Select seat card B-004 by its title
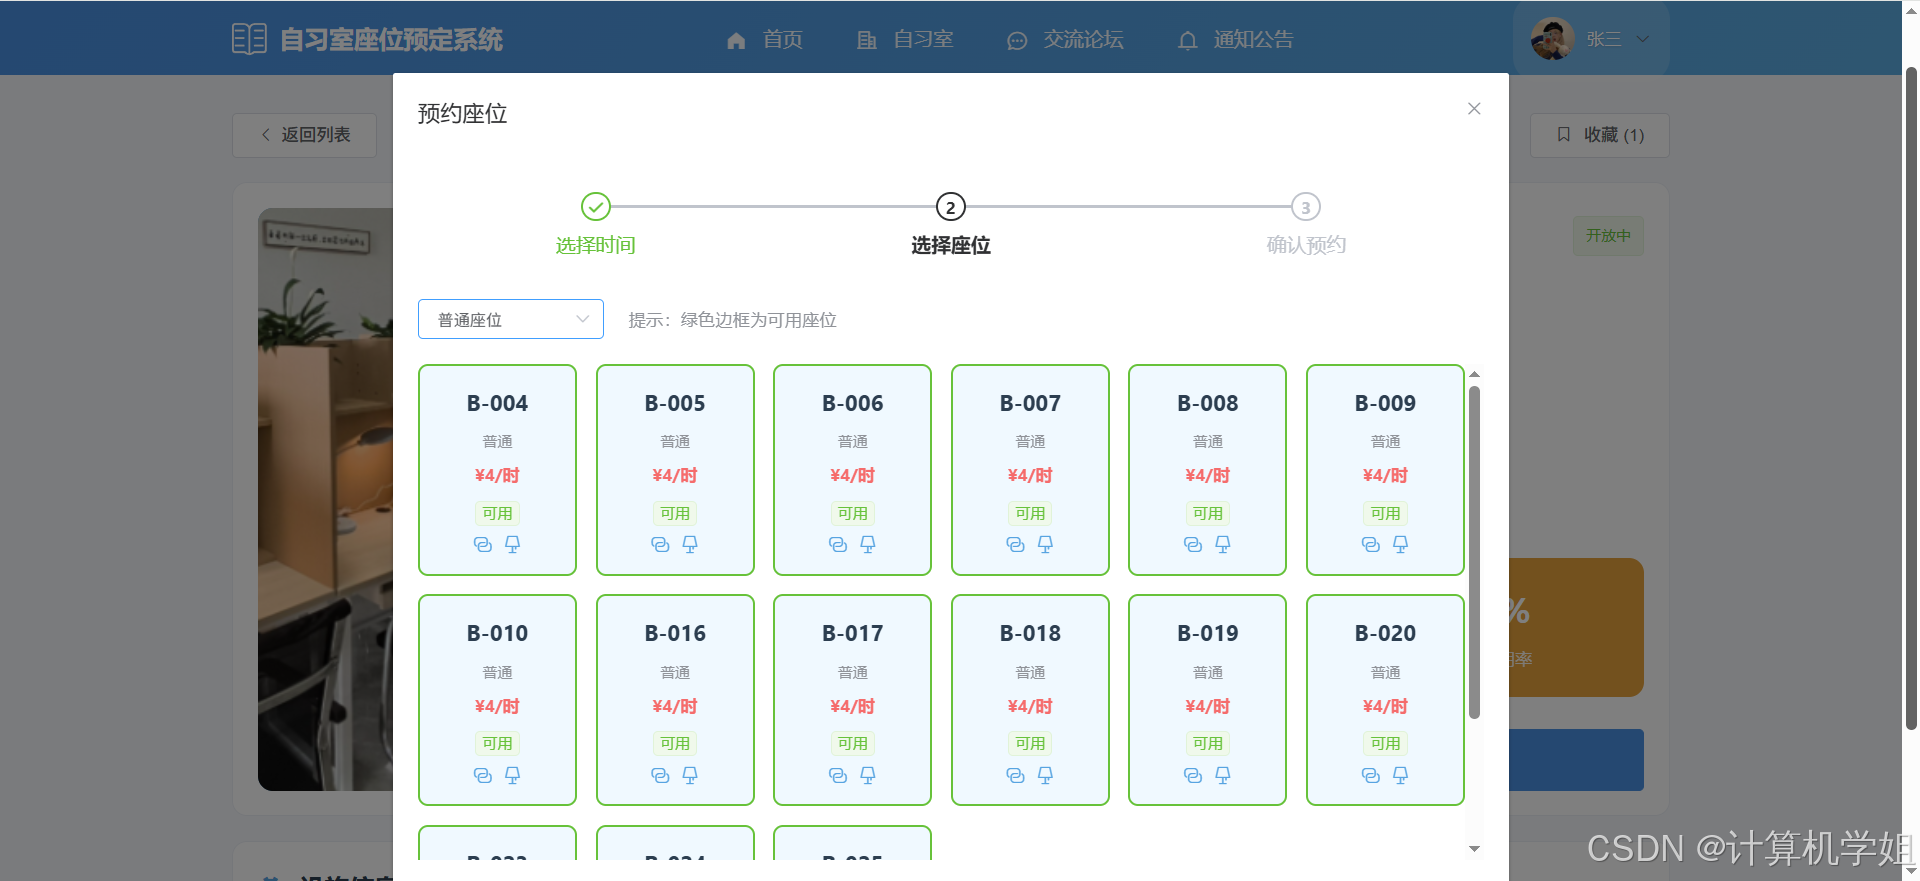 click(x=497, y=403)
